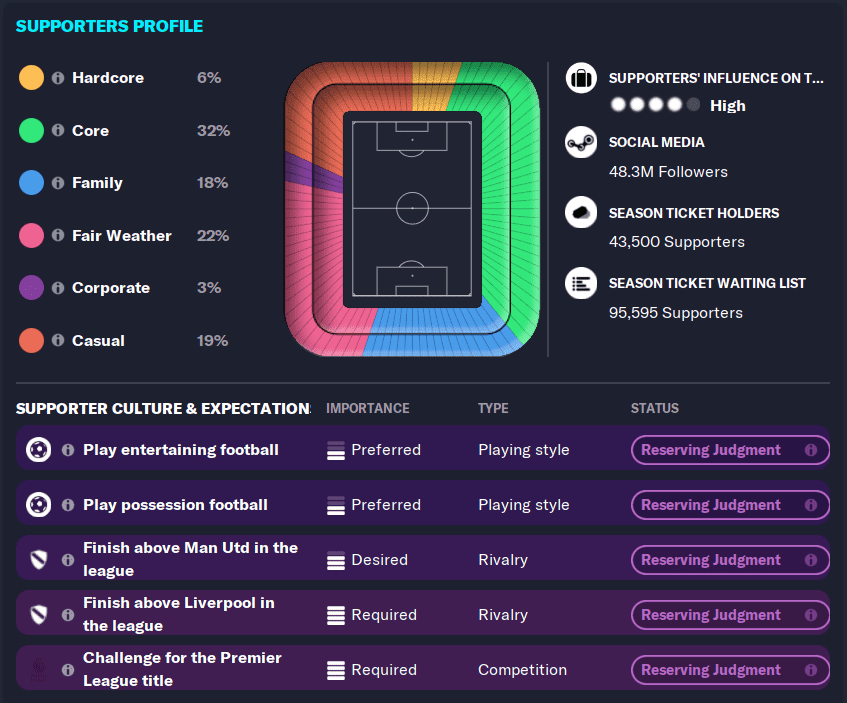Click info icon beside Fair Weather
Viewport: 847px width, 703px height.
point(58,236)
